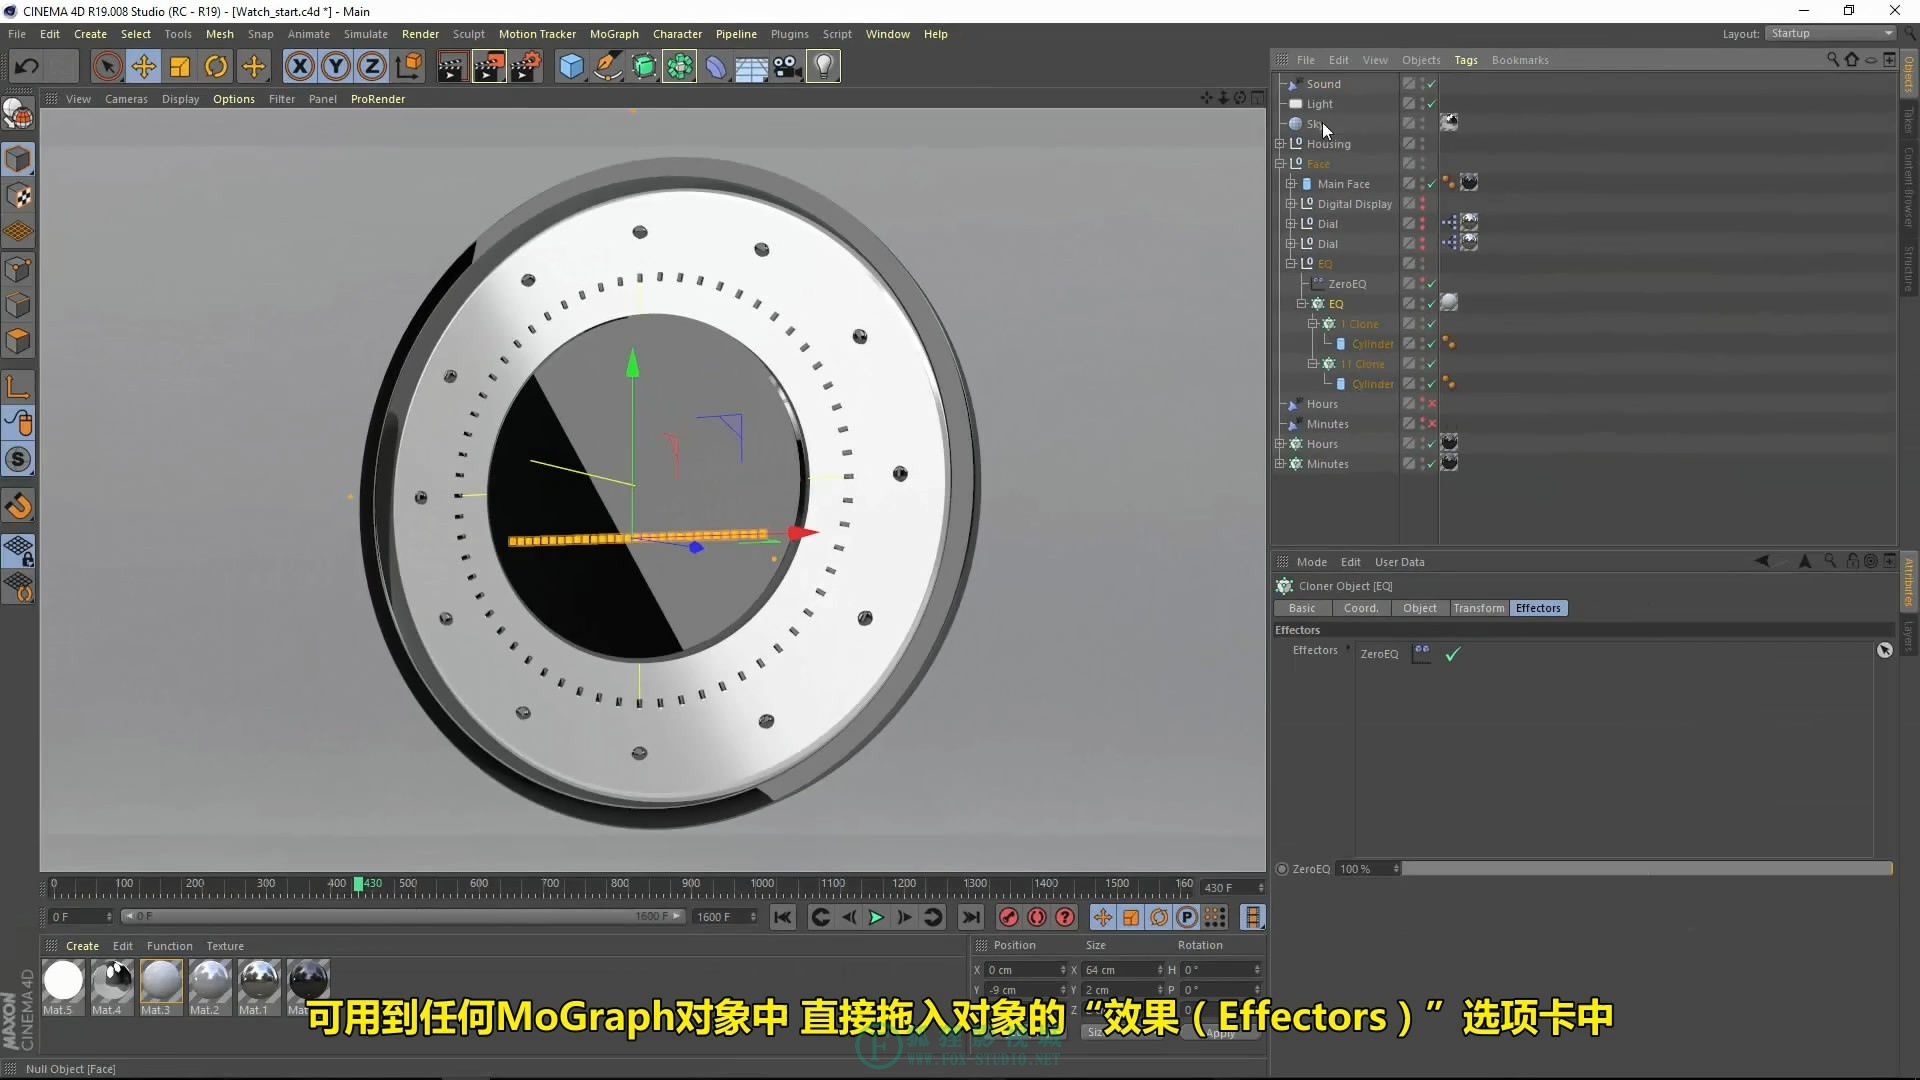
Task: Add a Camera object
Action: [x=787, y=67]
